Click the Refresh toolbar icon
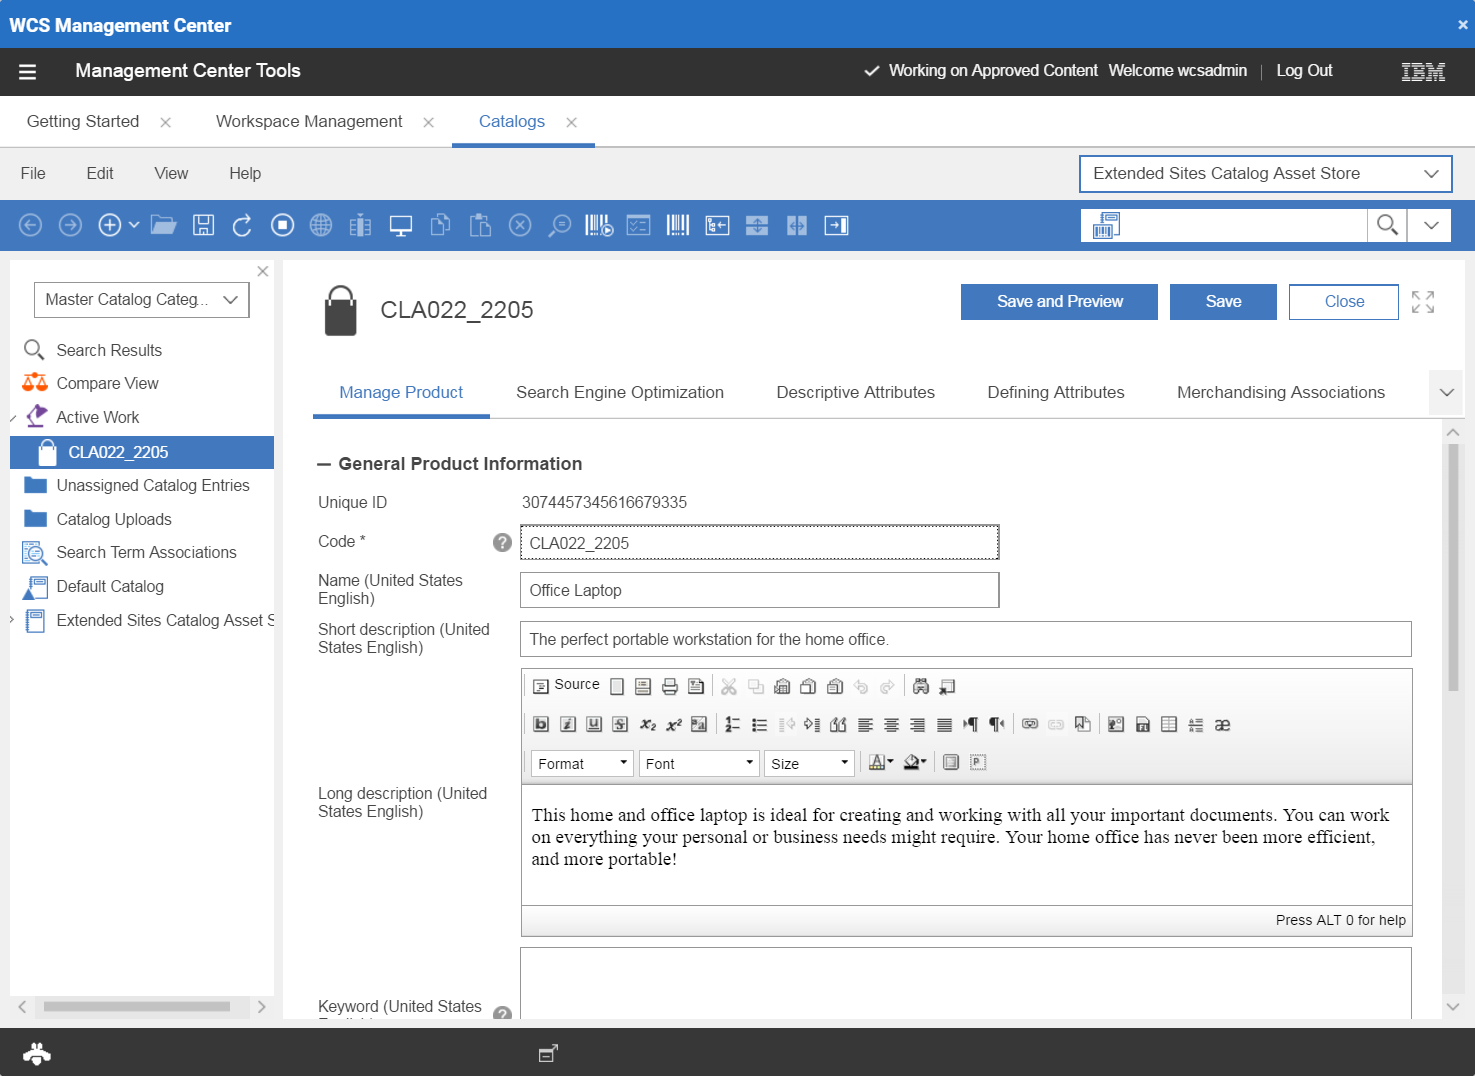 242,225
